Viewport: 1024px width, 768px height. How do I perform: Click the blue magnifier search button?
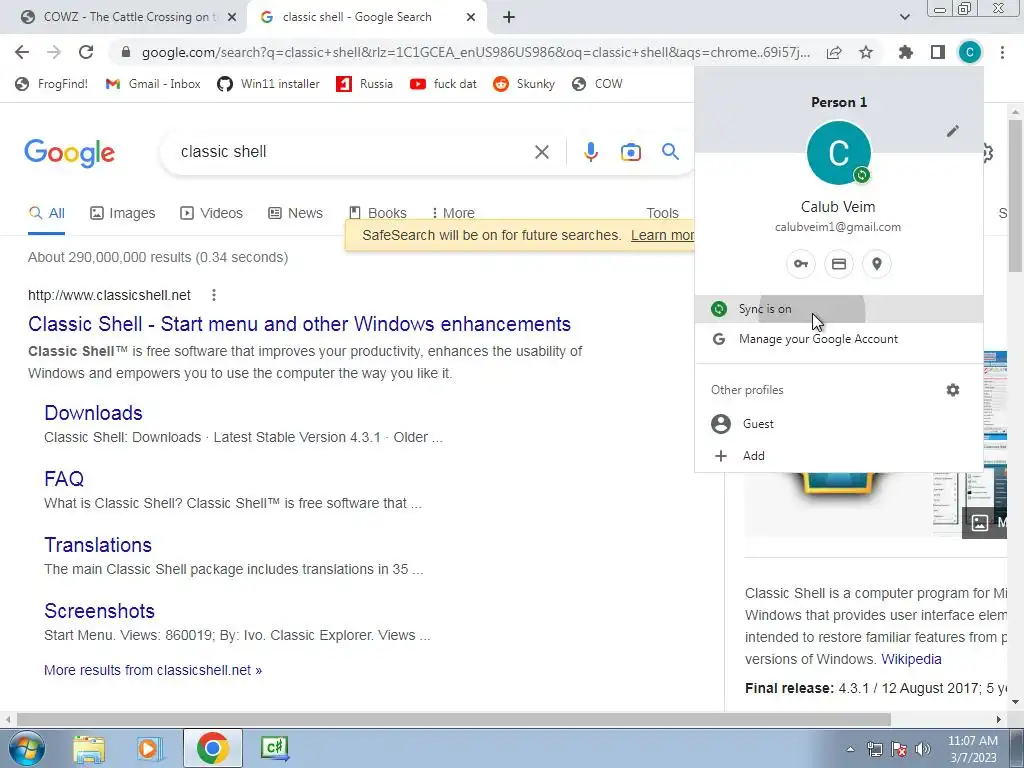pos(670,152)
